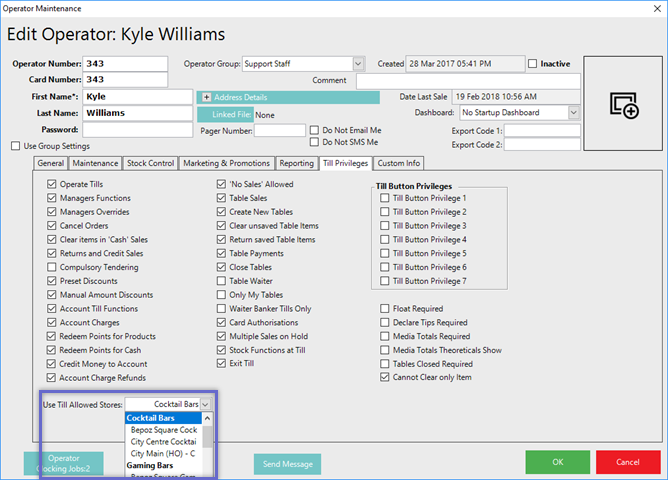Screen dimensions: 668x480
Task: Check Till Button Privilege 3
Action: click(x=385, y=226)
